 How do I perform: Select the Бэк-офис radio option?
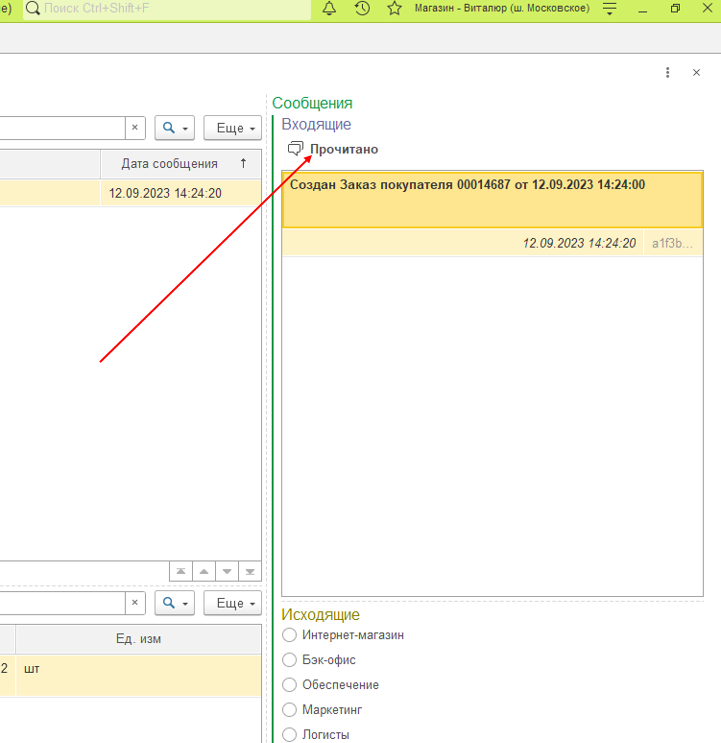click(x=290, y=660)
